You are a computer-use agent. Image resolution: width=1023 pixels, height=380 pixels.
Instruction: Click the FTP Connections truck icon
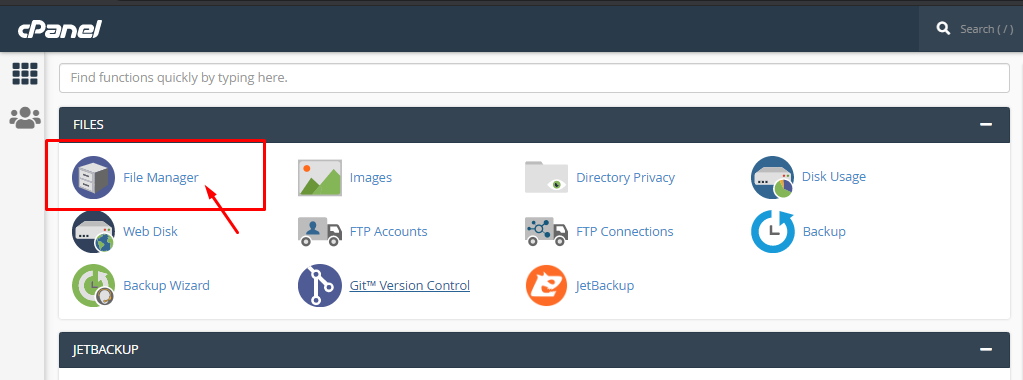click(546, 231)
